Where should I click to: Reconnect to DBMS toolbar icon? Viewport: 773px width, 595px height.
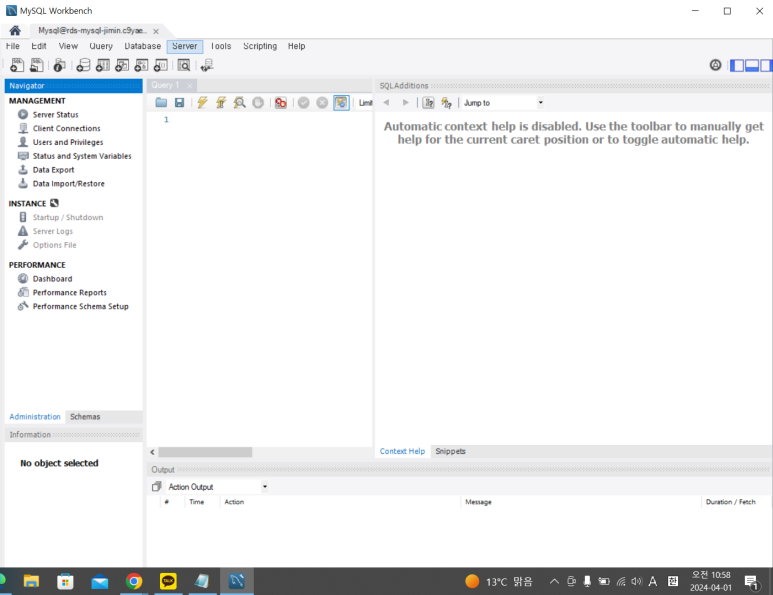pos(207,65)
